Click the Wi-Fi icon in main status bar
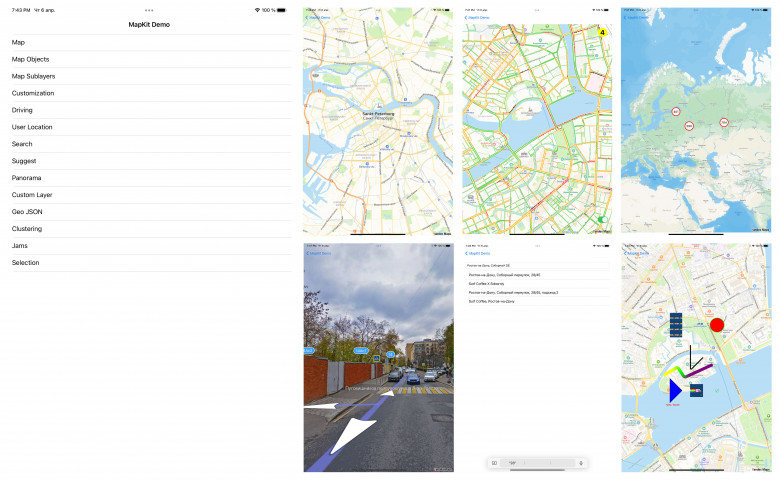Image resolution: width=780 pixels, height=480 pixels. pyautogui.click(x=257, y=10)
